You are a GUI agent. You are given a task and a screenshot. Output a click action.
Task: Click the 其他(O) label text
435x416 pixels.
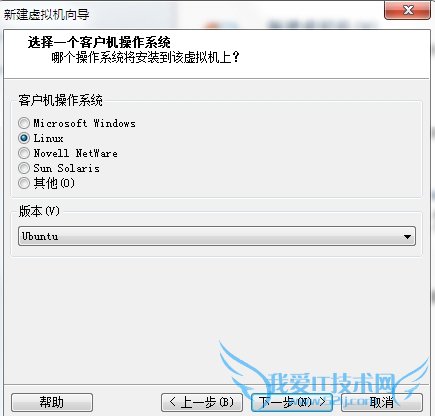point(54,183)
